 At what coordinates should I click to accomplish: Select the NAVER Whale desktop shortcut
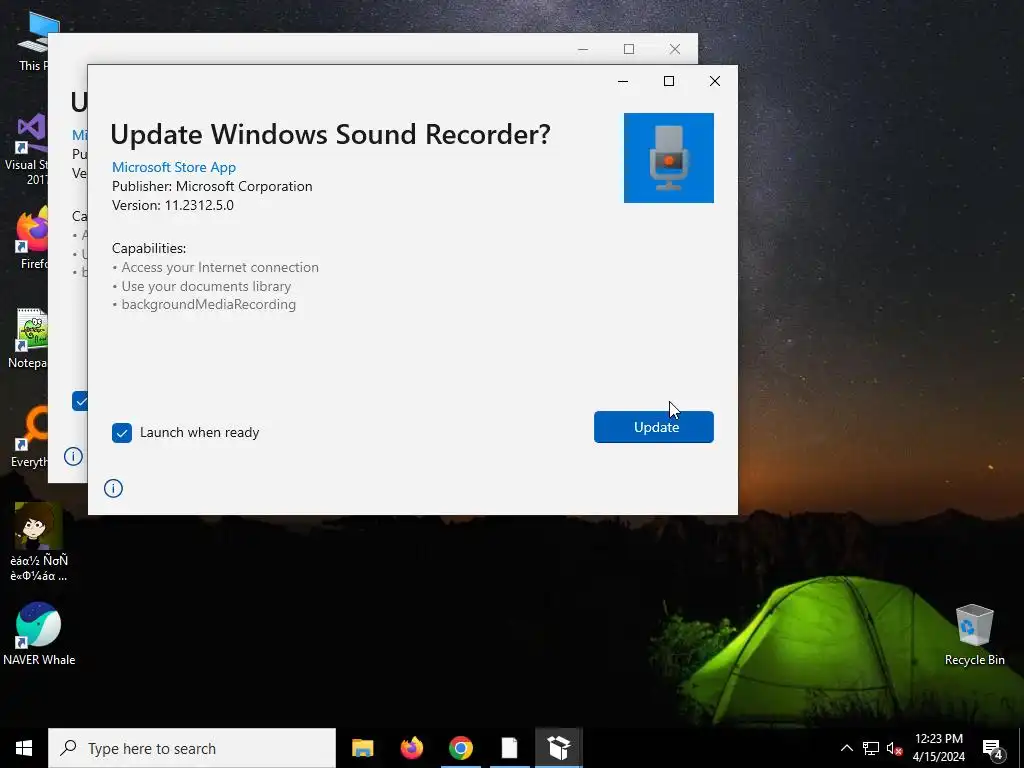pyautogui.click(x=39, y=633)
